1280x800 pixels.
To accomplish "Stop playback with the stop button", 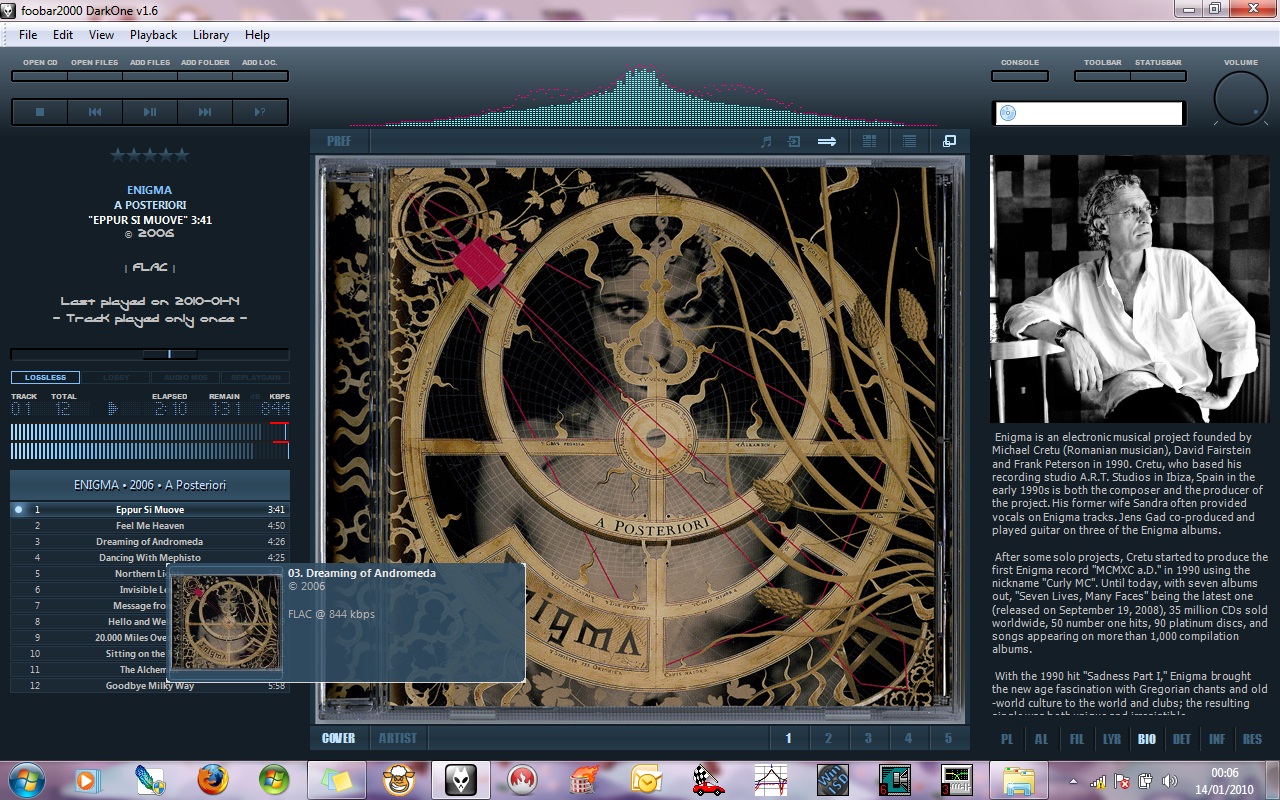I will 40,112.
